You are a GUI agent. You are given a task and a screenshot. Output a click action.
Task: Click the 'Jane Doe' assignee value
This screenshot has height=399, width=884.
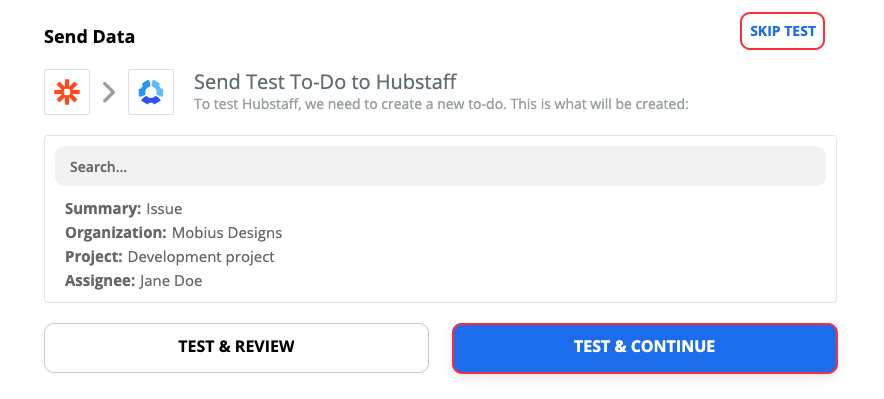click(x=171, y=281)
